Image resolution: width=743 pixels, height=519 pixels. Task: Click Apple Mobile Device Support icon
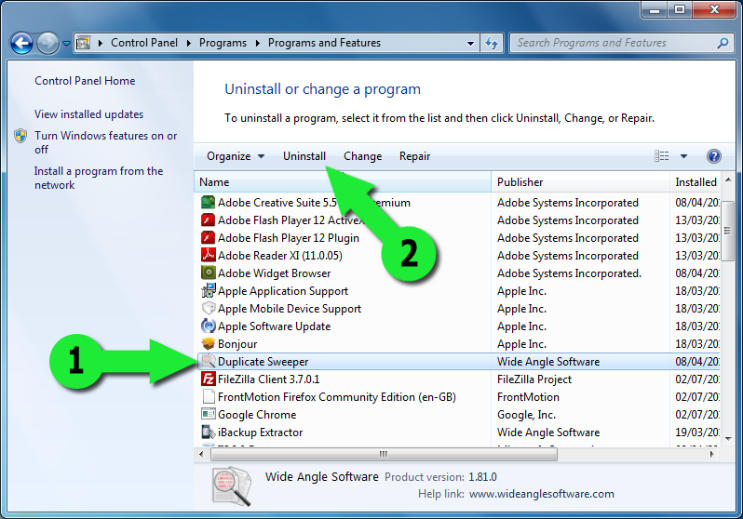click(208, 309)
